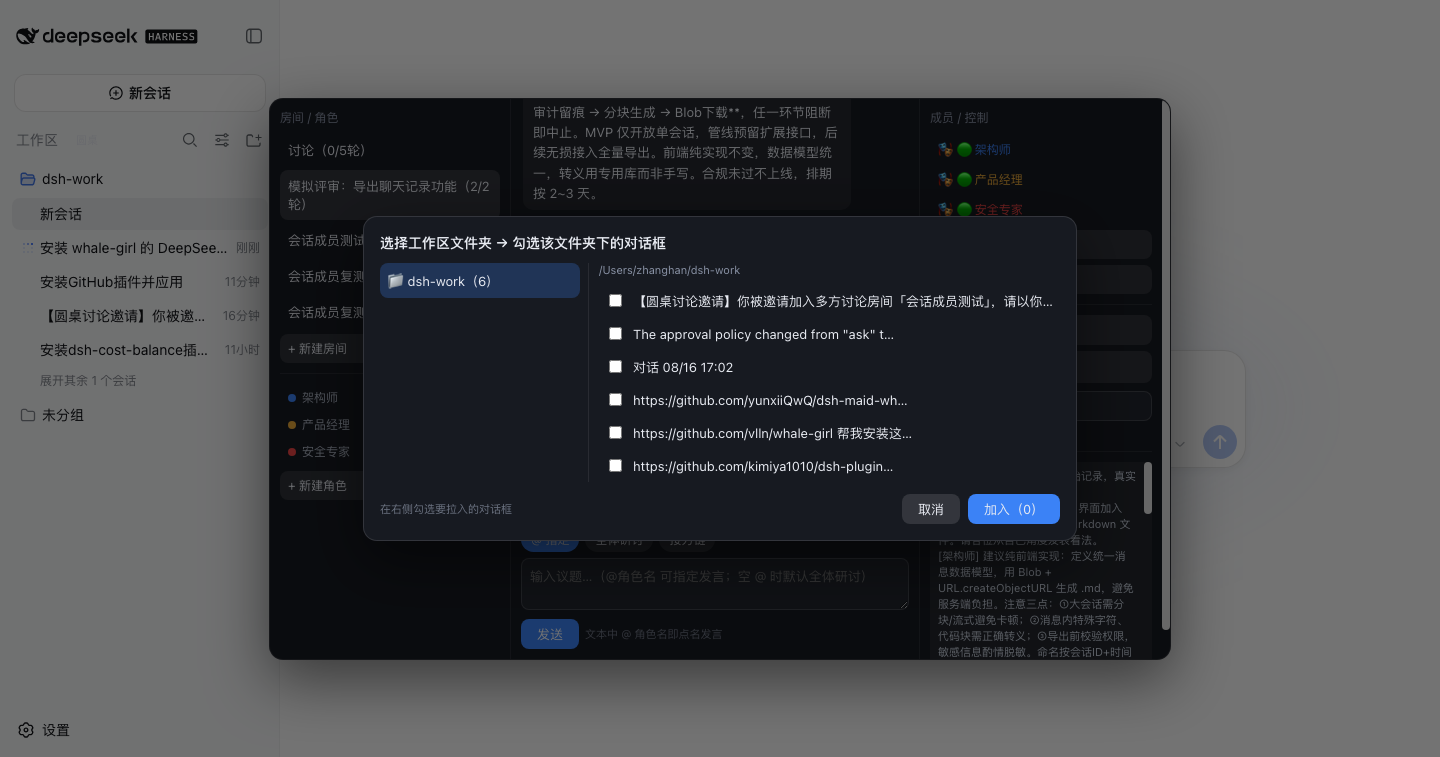Viewport: 1440px width, 757px height.
Task: Select the 架构师 role with blue dot
Action: pyautogui.click(x=319, y=398)
